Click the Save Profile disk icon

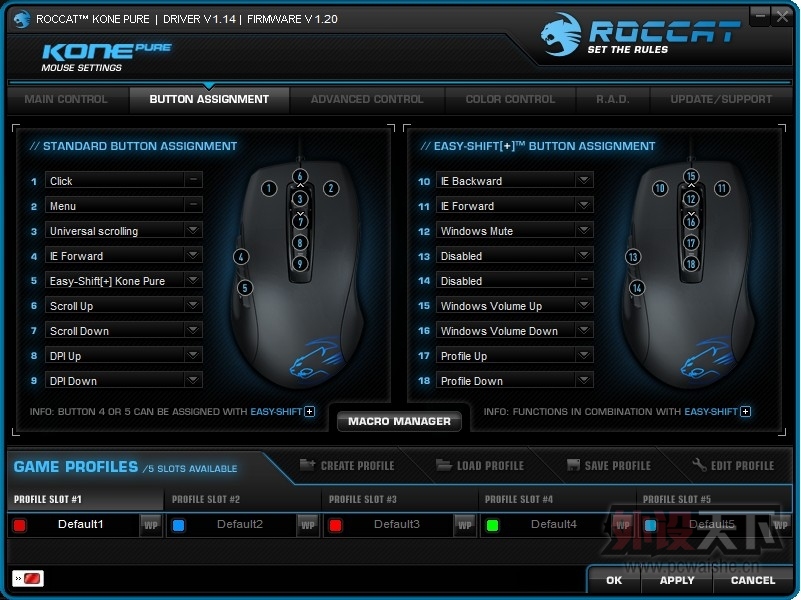click(x=573, y=465)
